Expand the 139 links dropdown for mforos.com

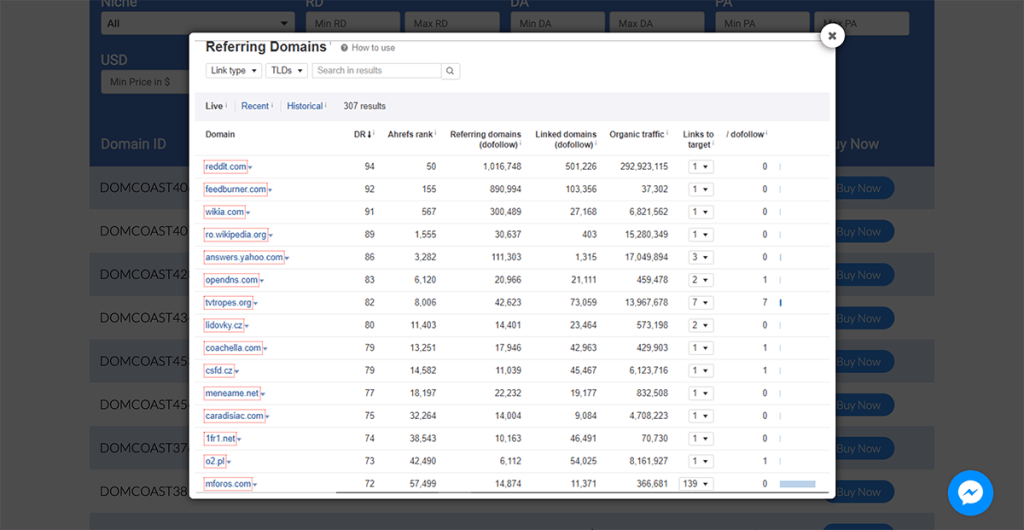696,484
